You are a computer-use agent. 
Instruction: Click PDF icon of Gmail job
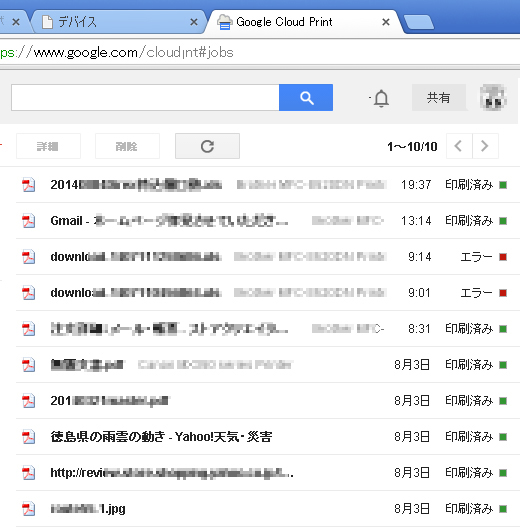pyautogui.click(x=29, y=221)
